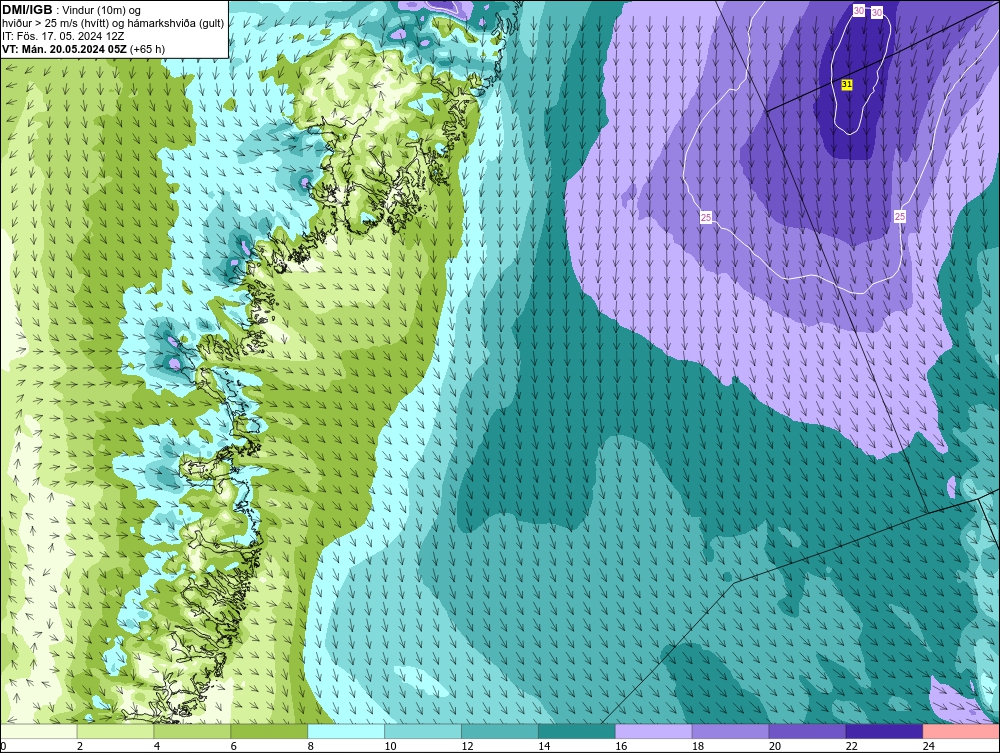
Task: Click the 4–6 m/s green legend swatch
Action: click(192, 731)
